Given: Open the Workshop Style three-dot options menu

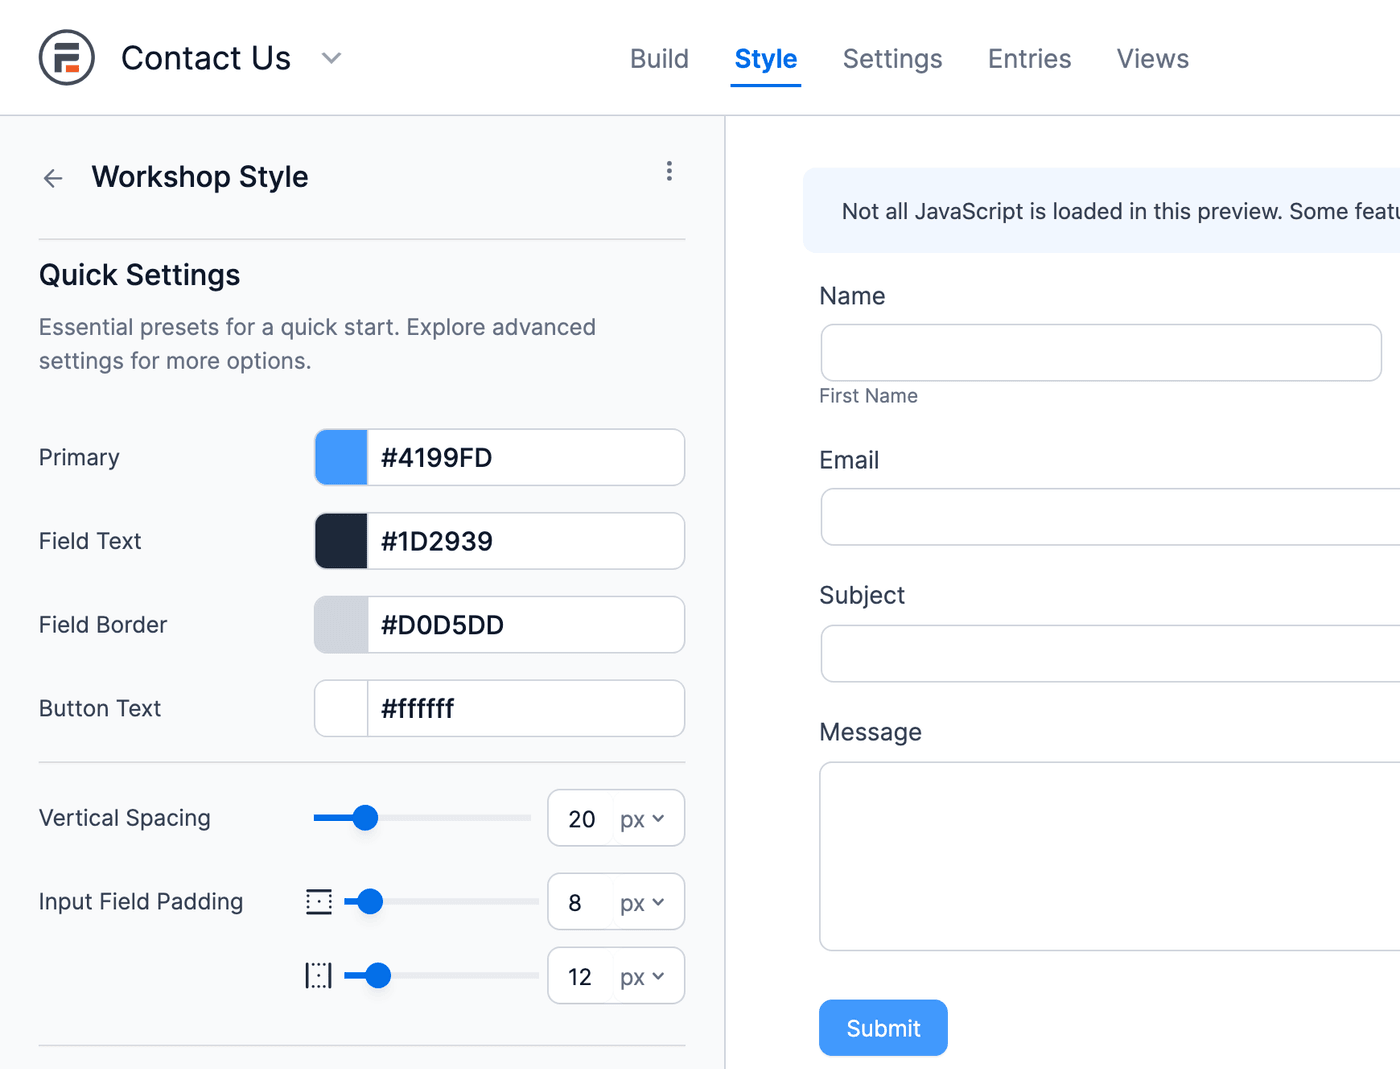Looking at the screenshot, I should [669, 171].
